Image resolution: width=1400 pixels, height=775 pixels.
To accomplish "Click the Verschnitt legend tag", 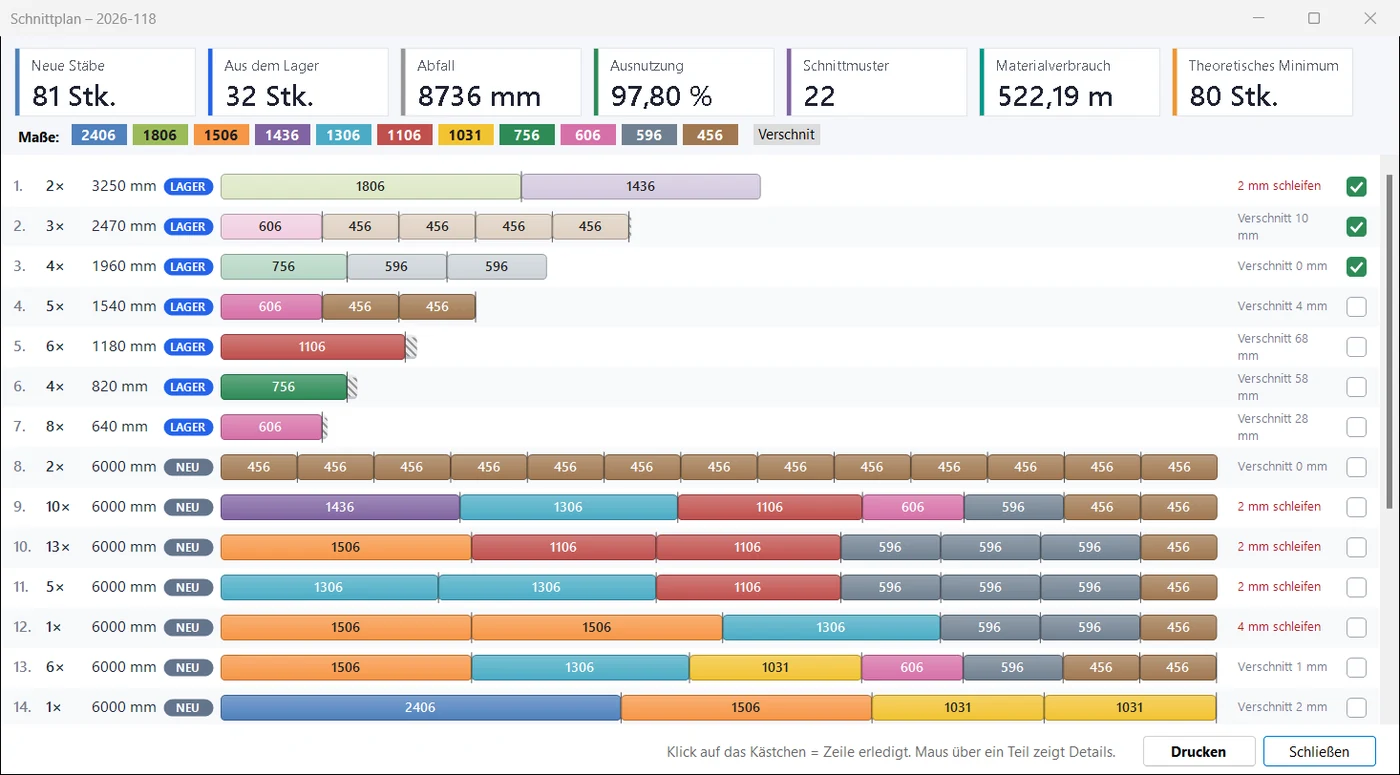I will [x=786, y=134].
